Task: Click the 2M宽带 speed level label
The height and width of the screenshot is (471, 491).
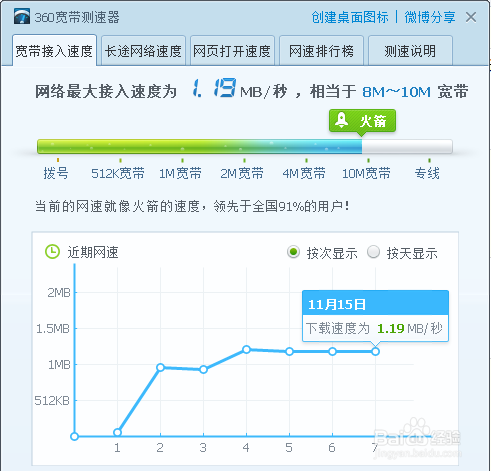Action: pyautogui.click(x=242, y=173)
